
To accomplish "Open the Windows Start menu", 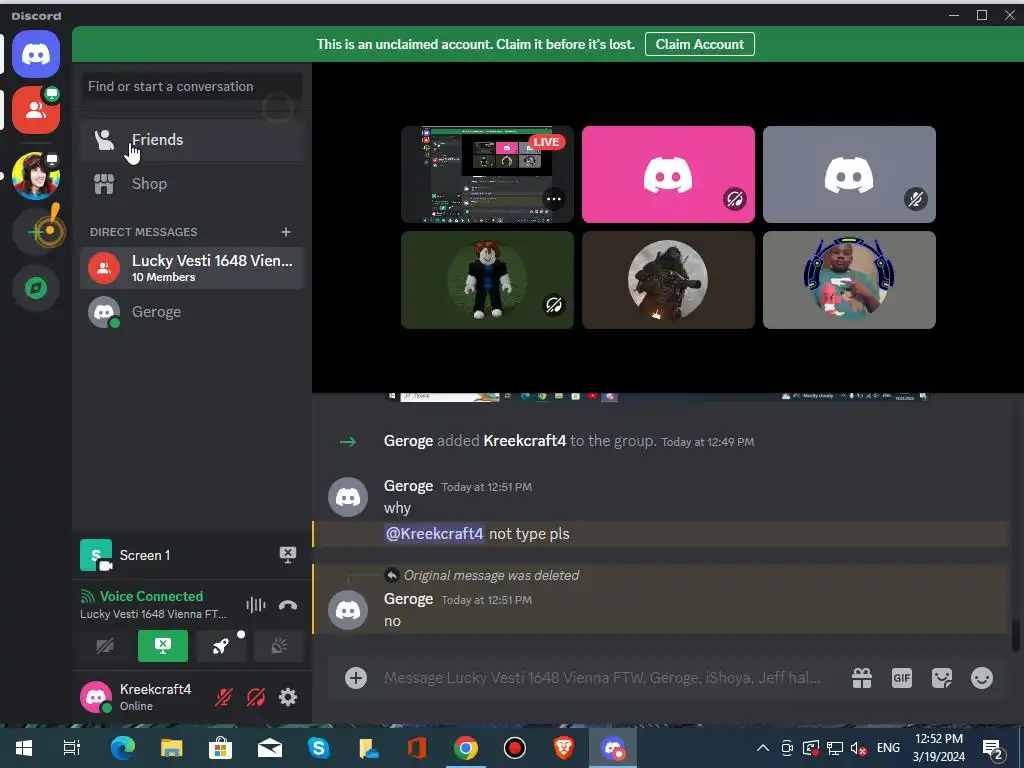I will (x=24, y=748).
